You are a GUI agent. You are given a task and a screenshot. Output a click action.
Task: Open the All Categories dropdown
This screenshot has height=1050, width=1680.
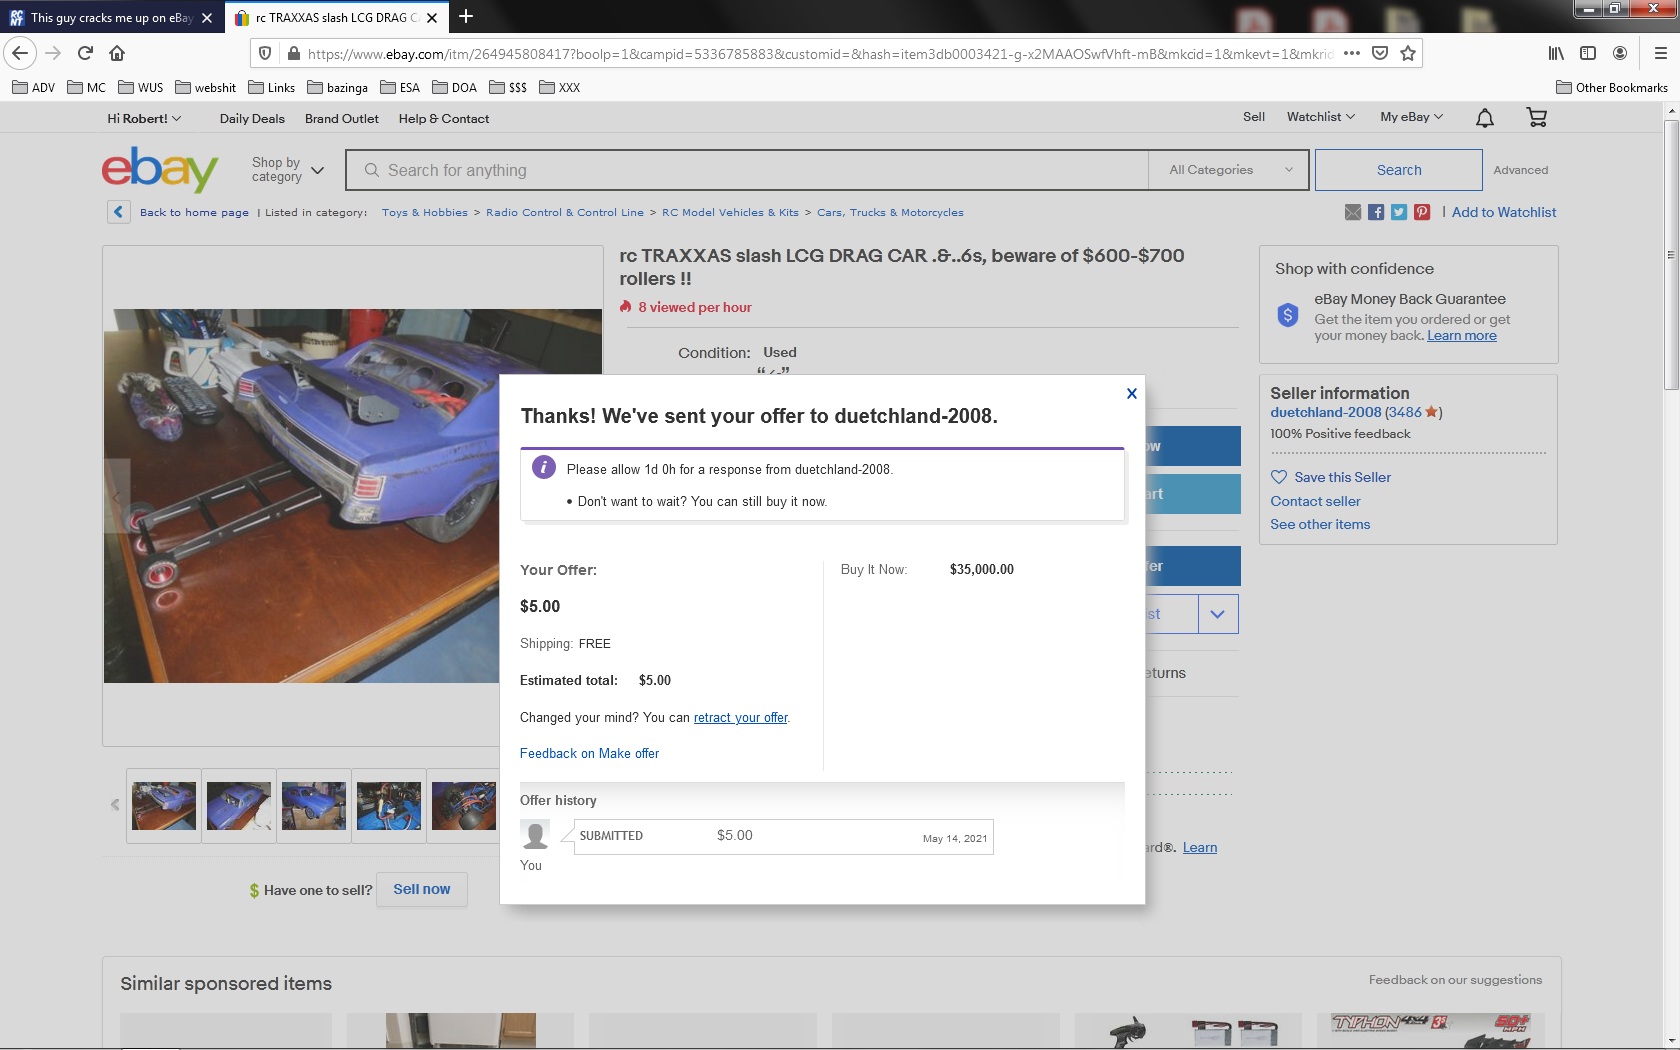[x=1231, y=170]
